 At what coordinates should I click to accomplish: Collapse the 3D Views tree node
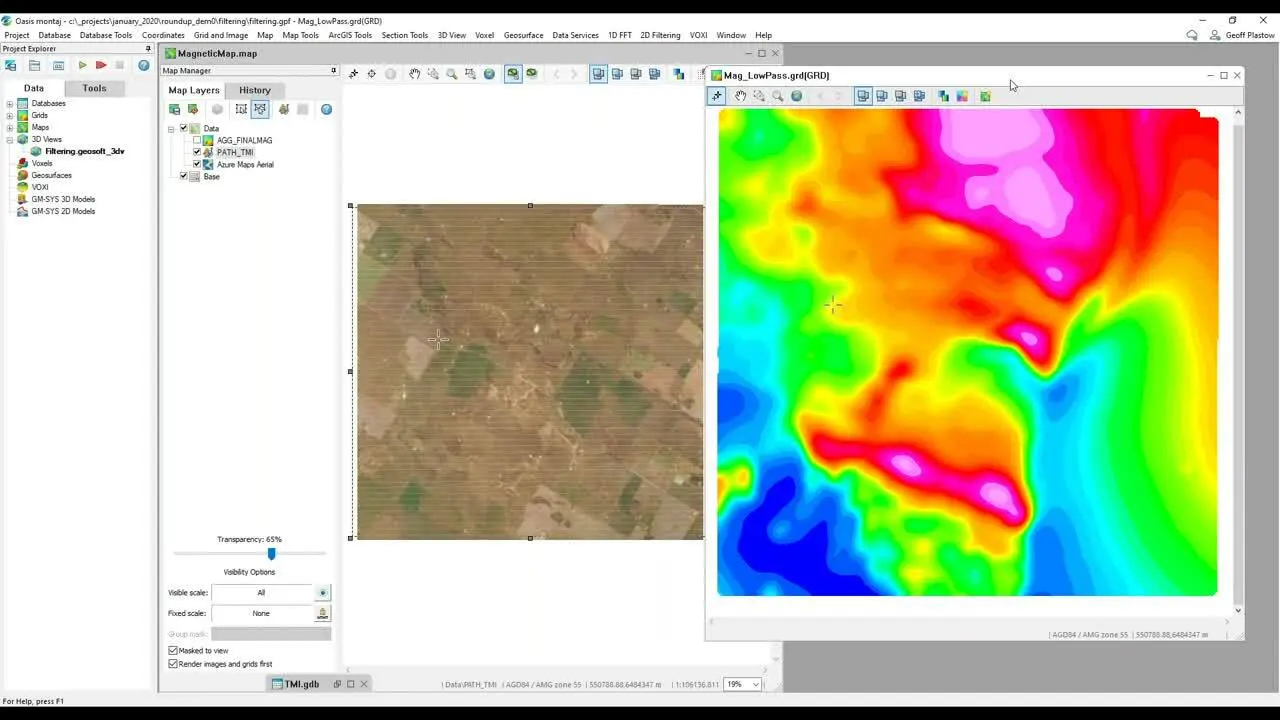tap(10, 139)
